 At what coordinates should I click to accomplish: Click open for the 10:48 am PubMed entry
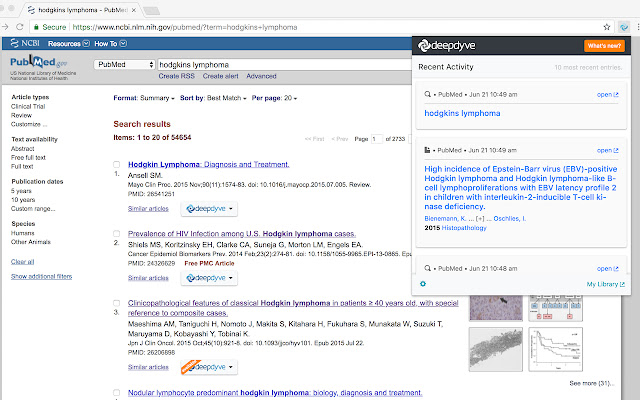pyautogui.click(x=607, y=269)
